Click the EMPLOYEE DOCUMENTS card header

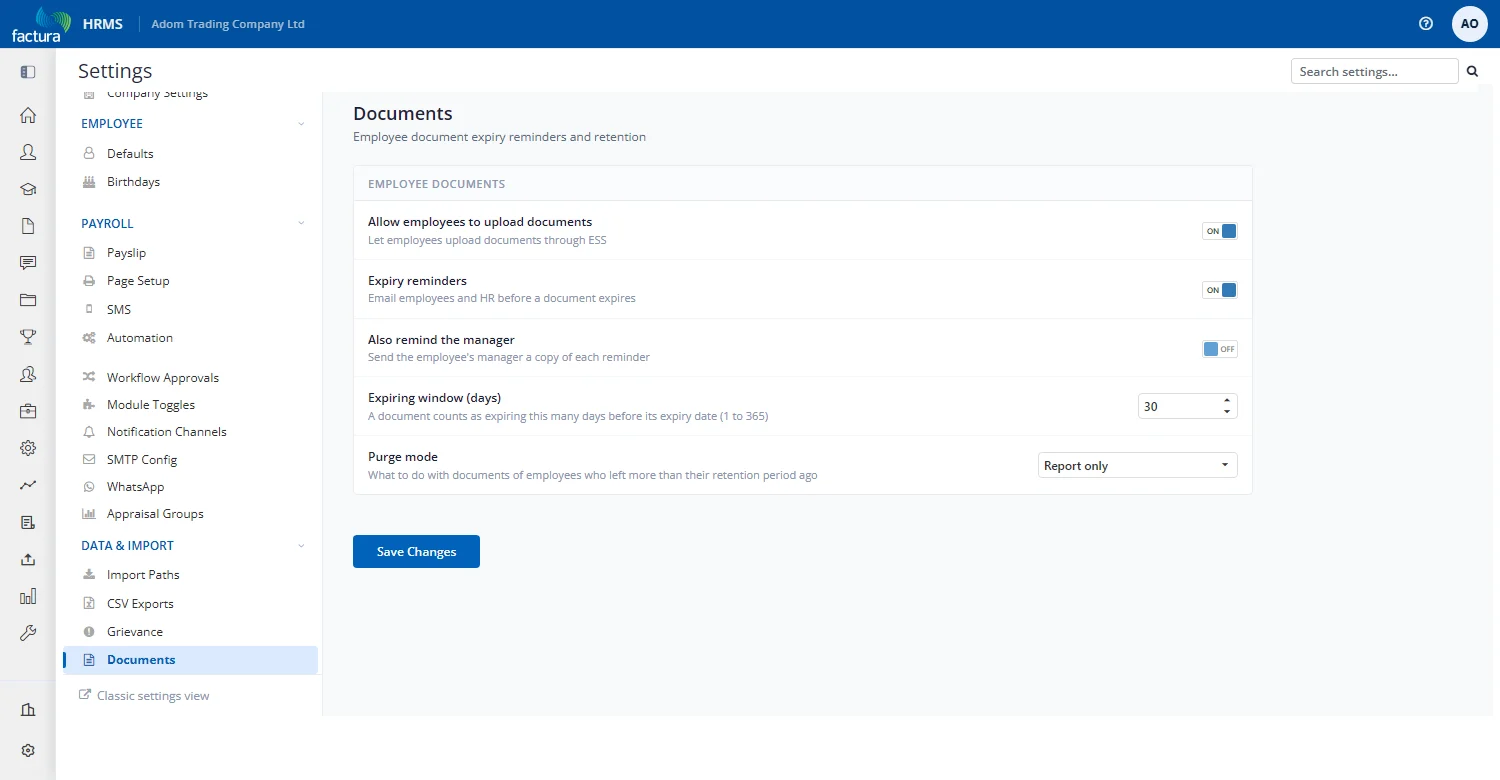click(803, 184)
